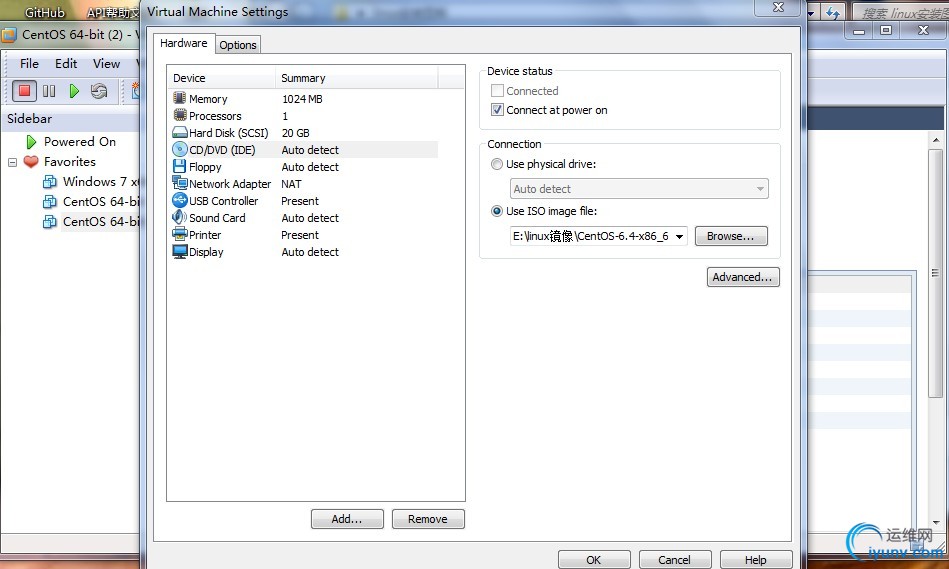Select Use ISO image file radio button
This screenshot has width=949, height=569.
[497, 211]
